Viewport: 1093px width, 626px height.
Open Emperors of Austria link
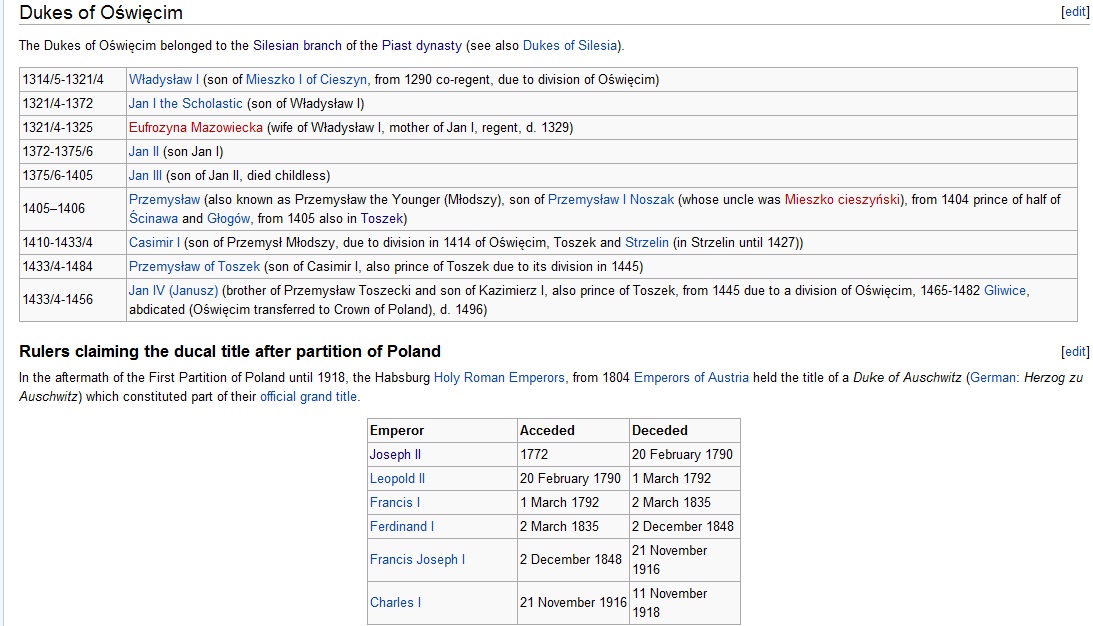(691, 377)
